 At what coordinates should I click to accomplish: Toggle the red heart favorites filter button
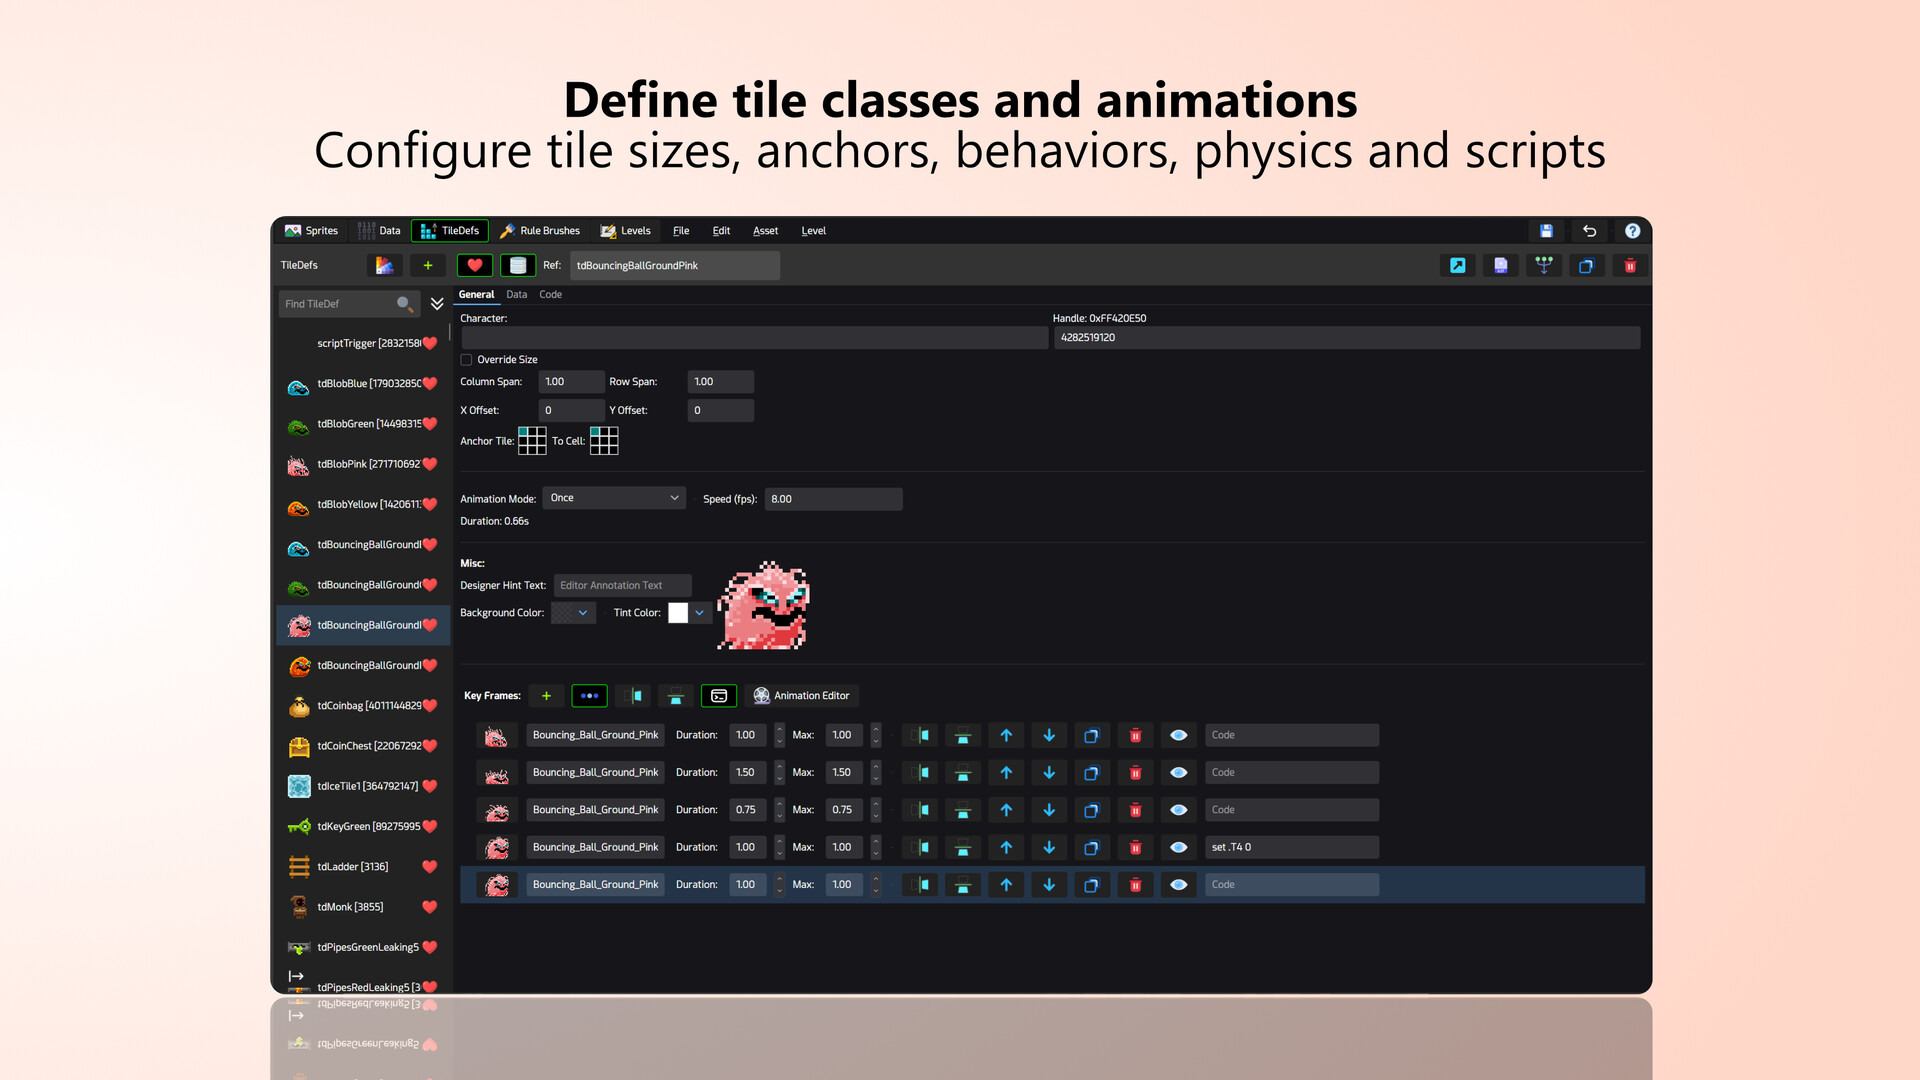click(x=475, y=266)
